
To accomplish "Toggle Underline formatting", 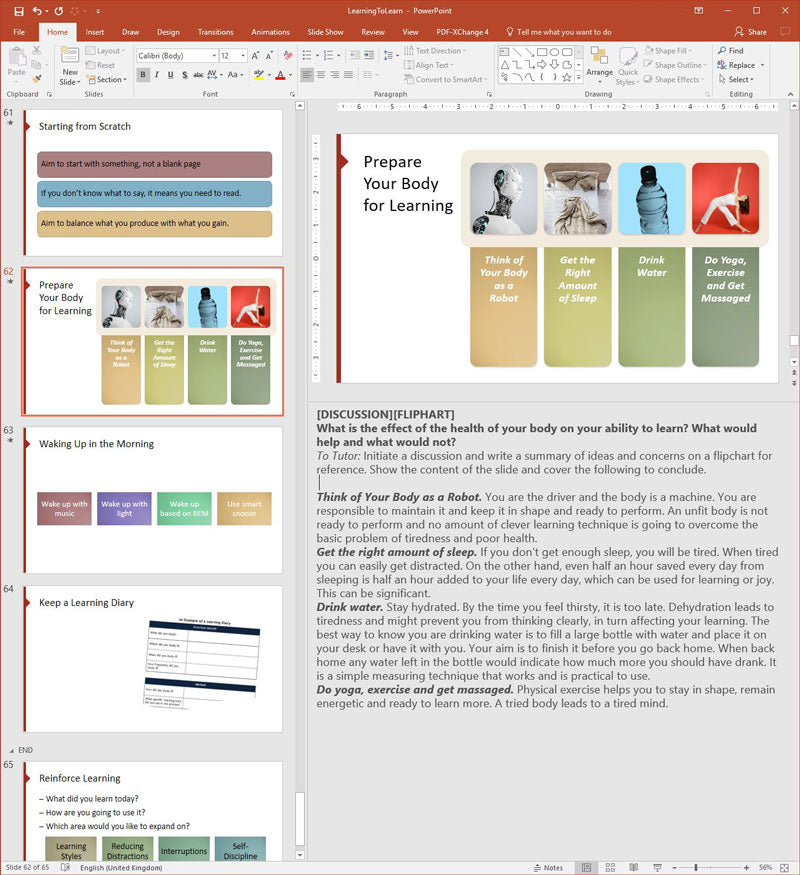I will [x=170, y=75].
